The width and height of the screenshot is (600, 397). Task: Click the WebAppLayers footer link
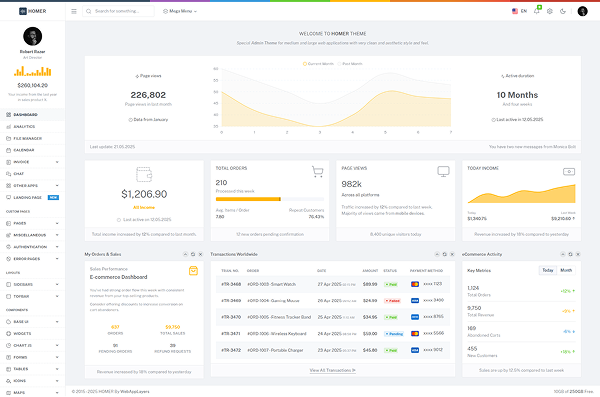coord(135,392)
